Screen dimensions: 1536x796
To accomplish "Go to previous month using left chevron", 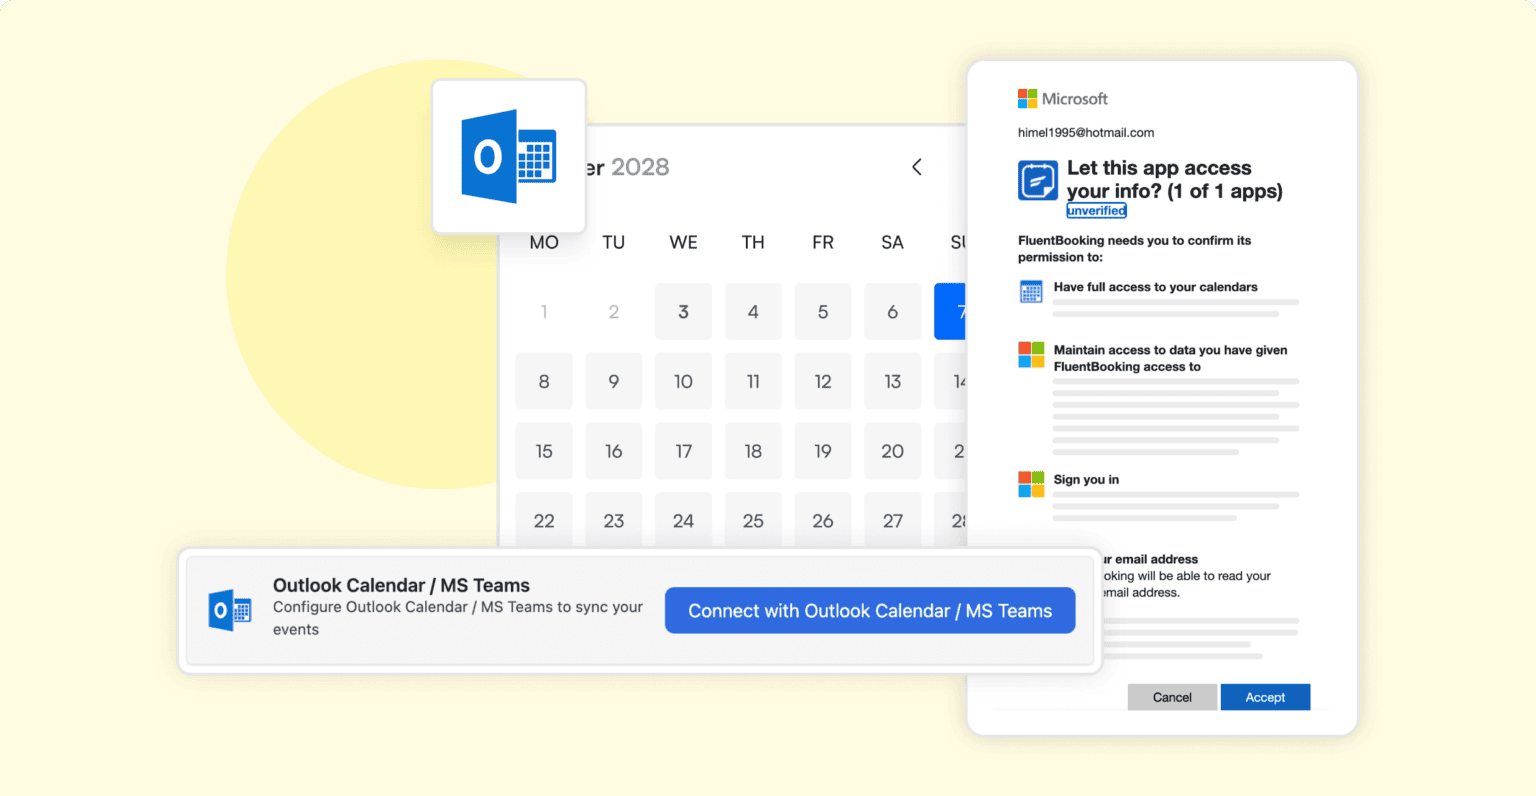I will point(916,167).
